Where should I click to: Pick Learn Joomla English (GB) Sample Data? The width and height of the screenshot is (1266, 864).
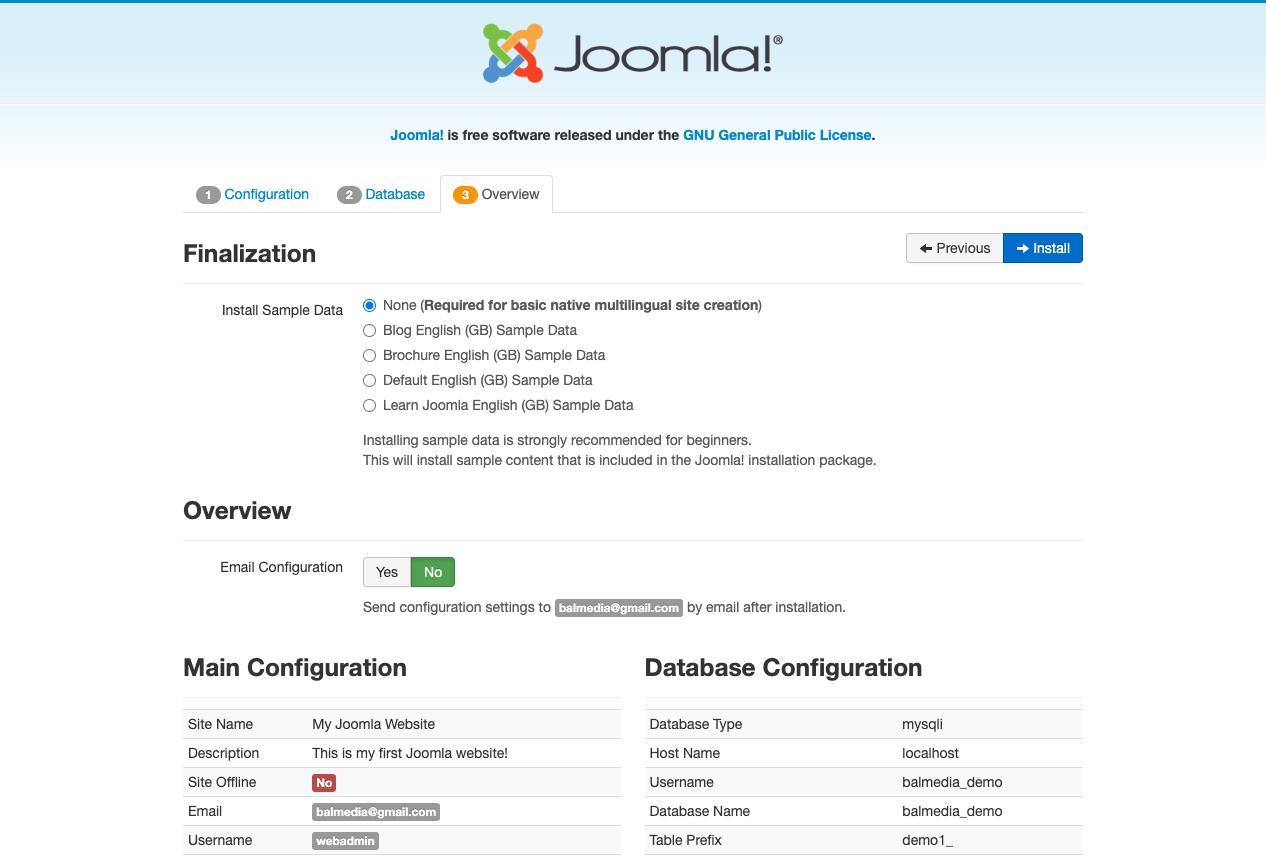point(370,405)
